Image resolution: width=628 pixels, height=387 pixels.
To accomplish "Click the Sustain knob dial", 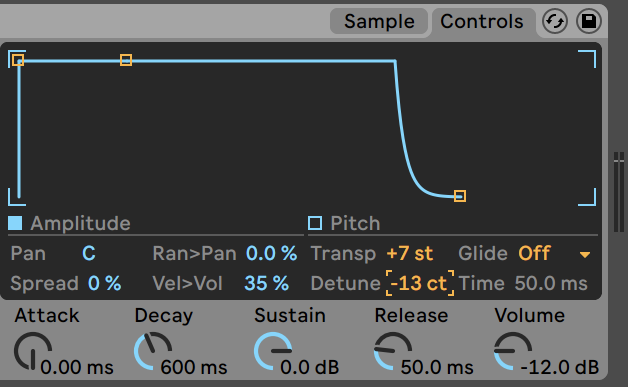I will point(273,351).
